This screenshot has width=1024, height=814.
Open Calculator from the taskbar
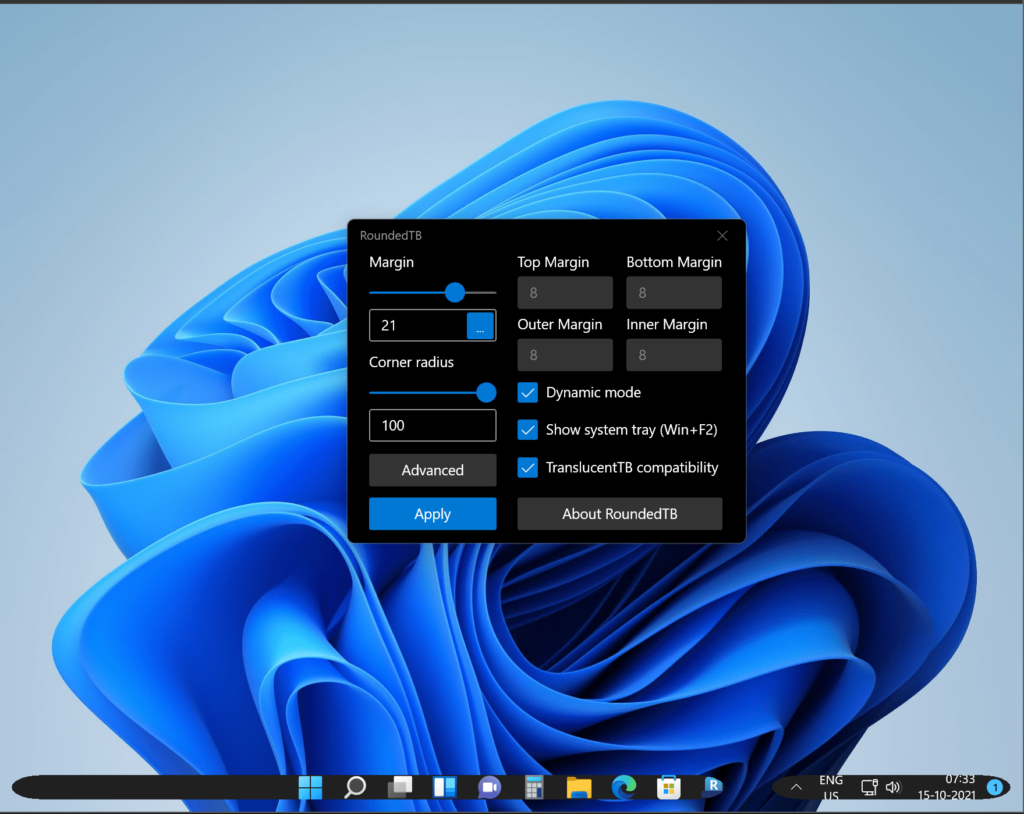[x=534, y=787]
